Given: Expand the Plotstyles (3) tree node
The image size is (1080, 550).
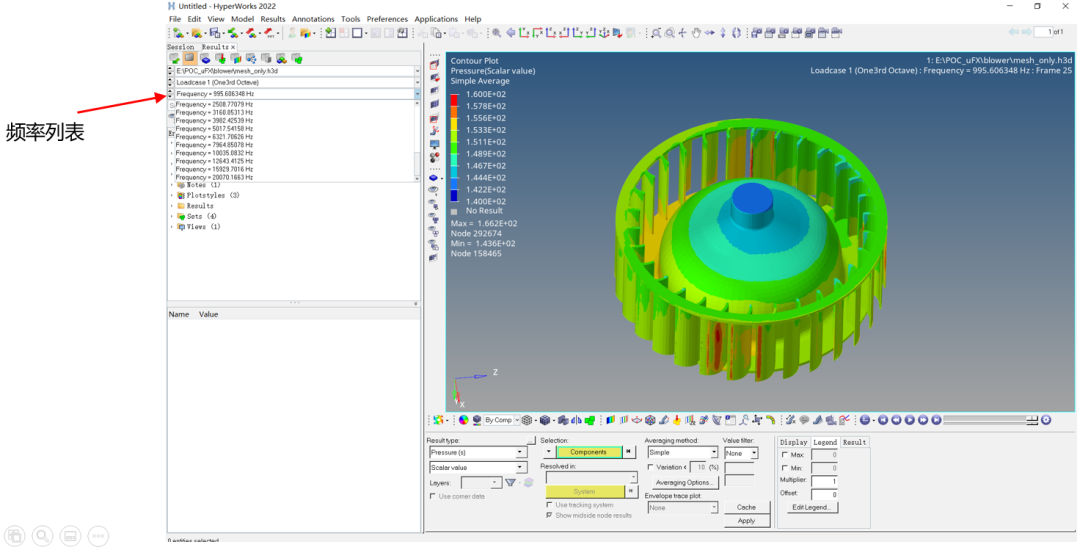Looking at the screenshot, I should (172, 195).
